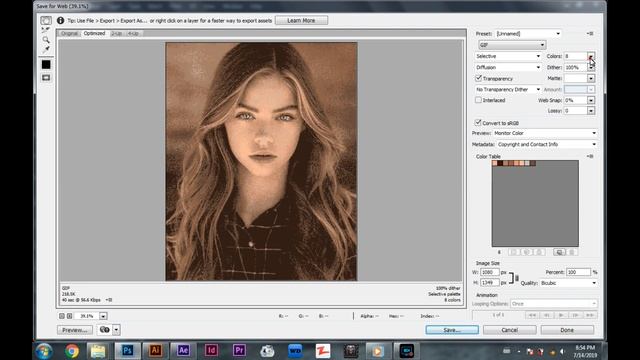Open the Looping Options dropdown
The height and width of the screenshot is (360, 640).
tap(554, 304)
